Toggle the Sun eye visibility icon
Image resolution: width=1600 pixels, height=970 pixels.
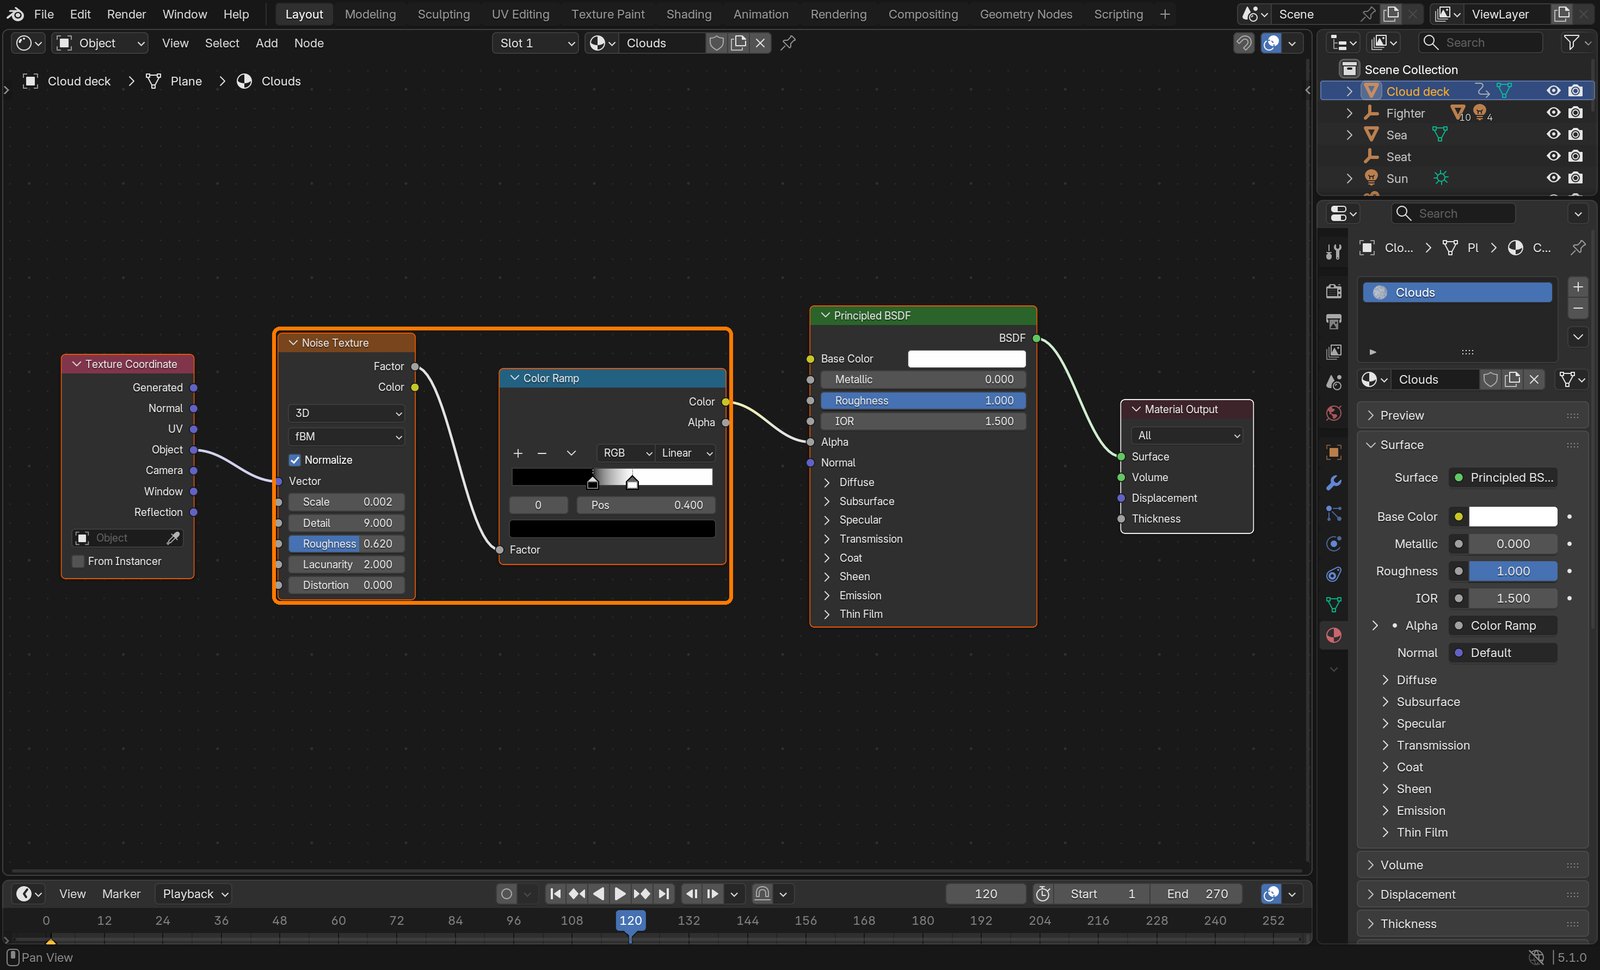(1553, 178)
